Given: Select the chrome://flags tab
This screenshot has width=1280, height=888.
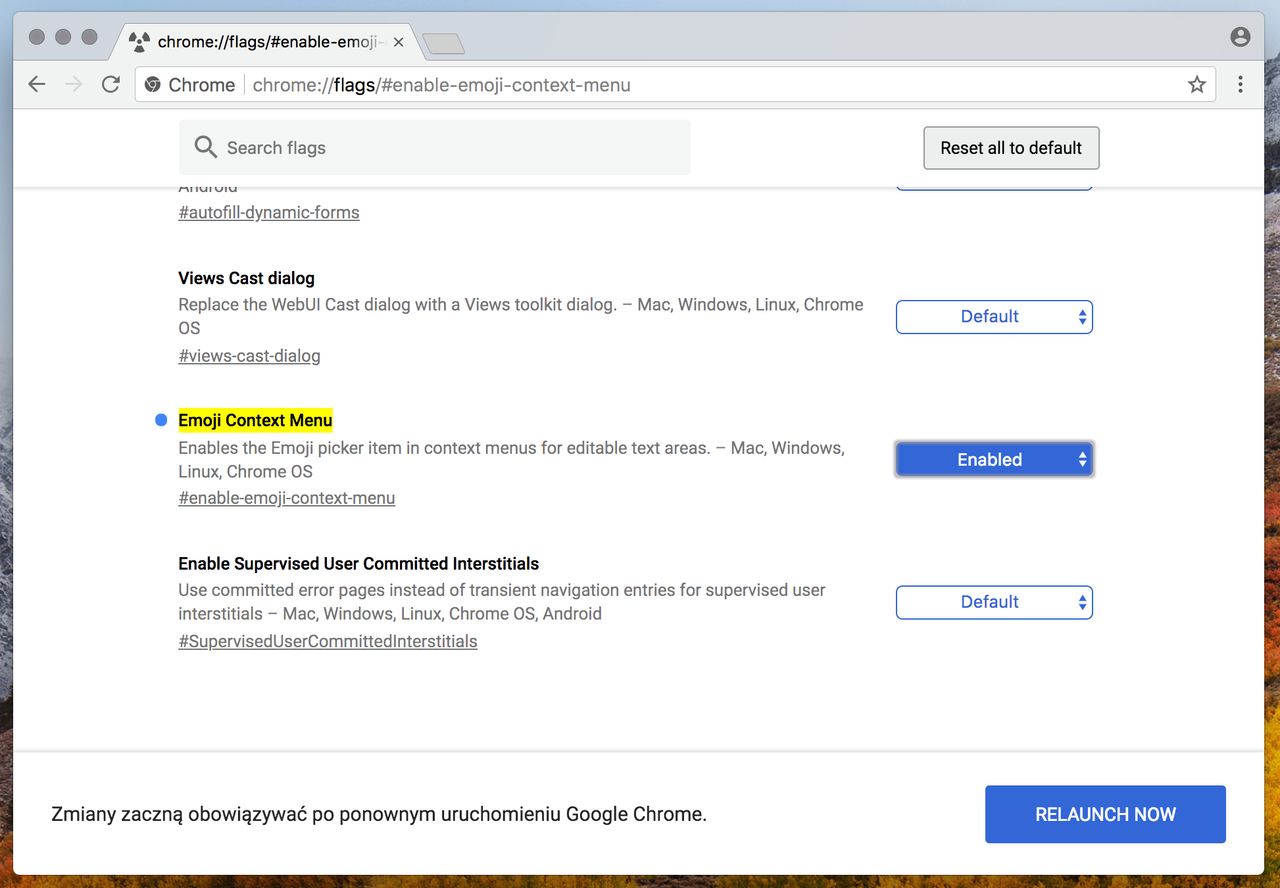Looking at the screenshot, I should pyautogui.click(x=266, y=43).
